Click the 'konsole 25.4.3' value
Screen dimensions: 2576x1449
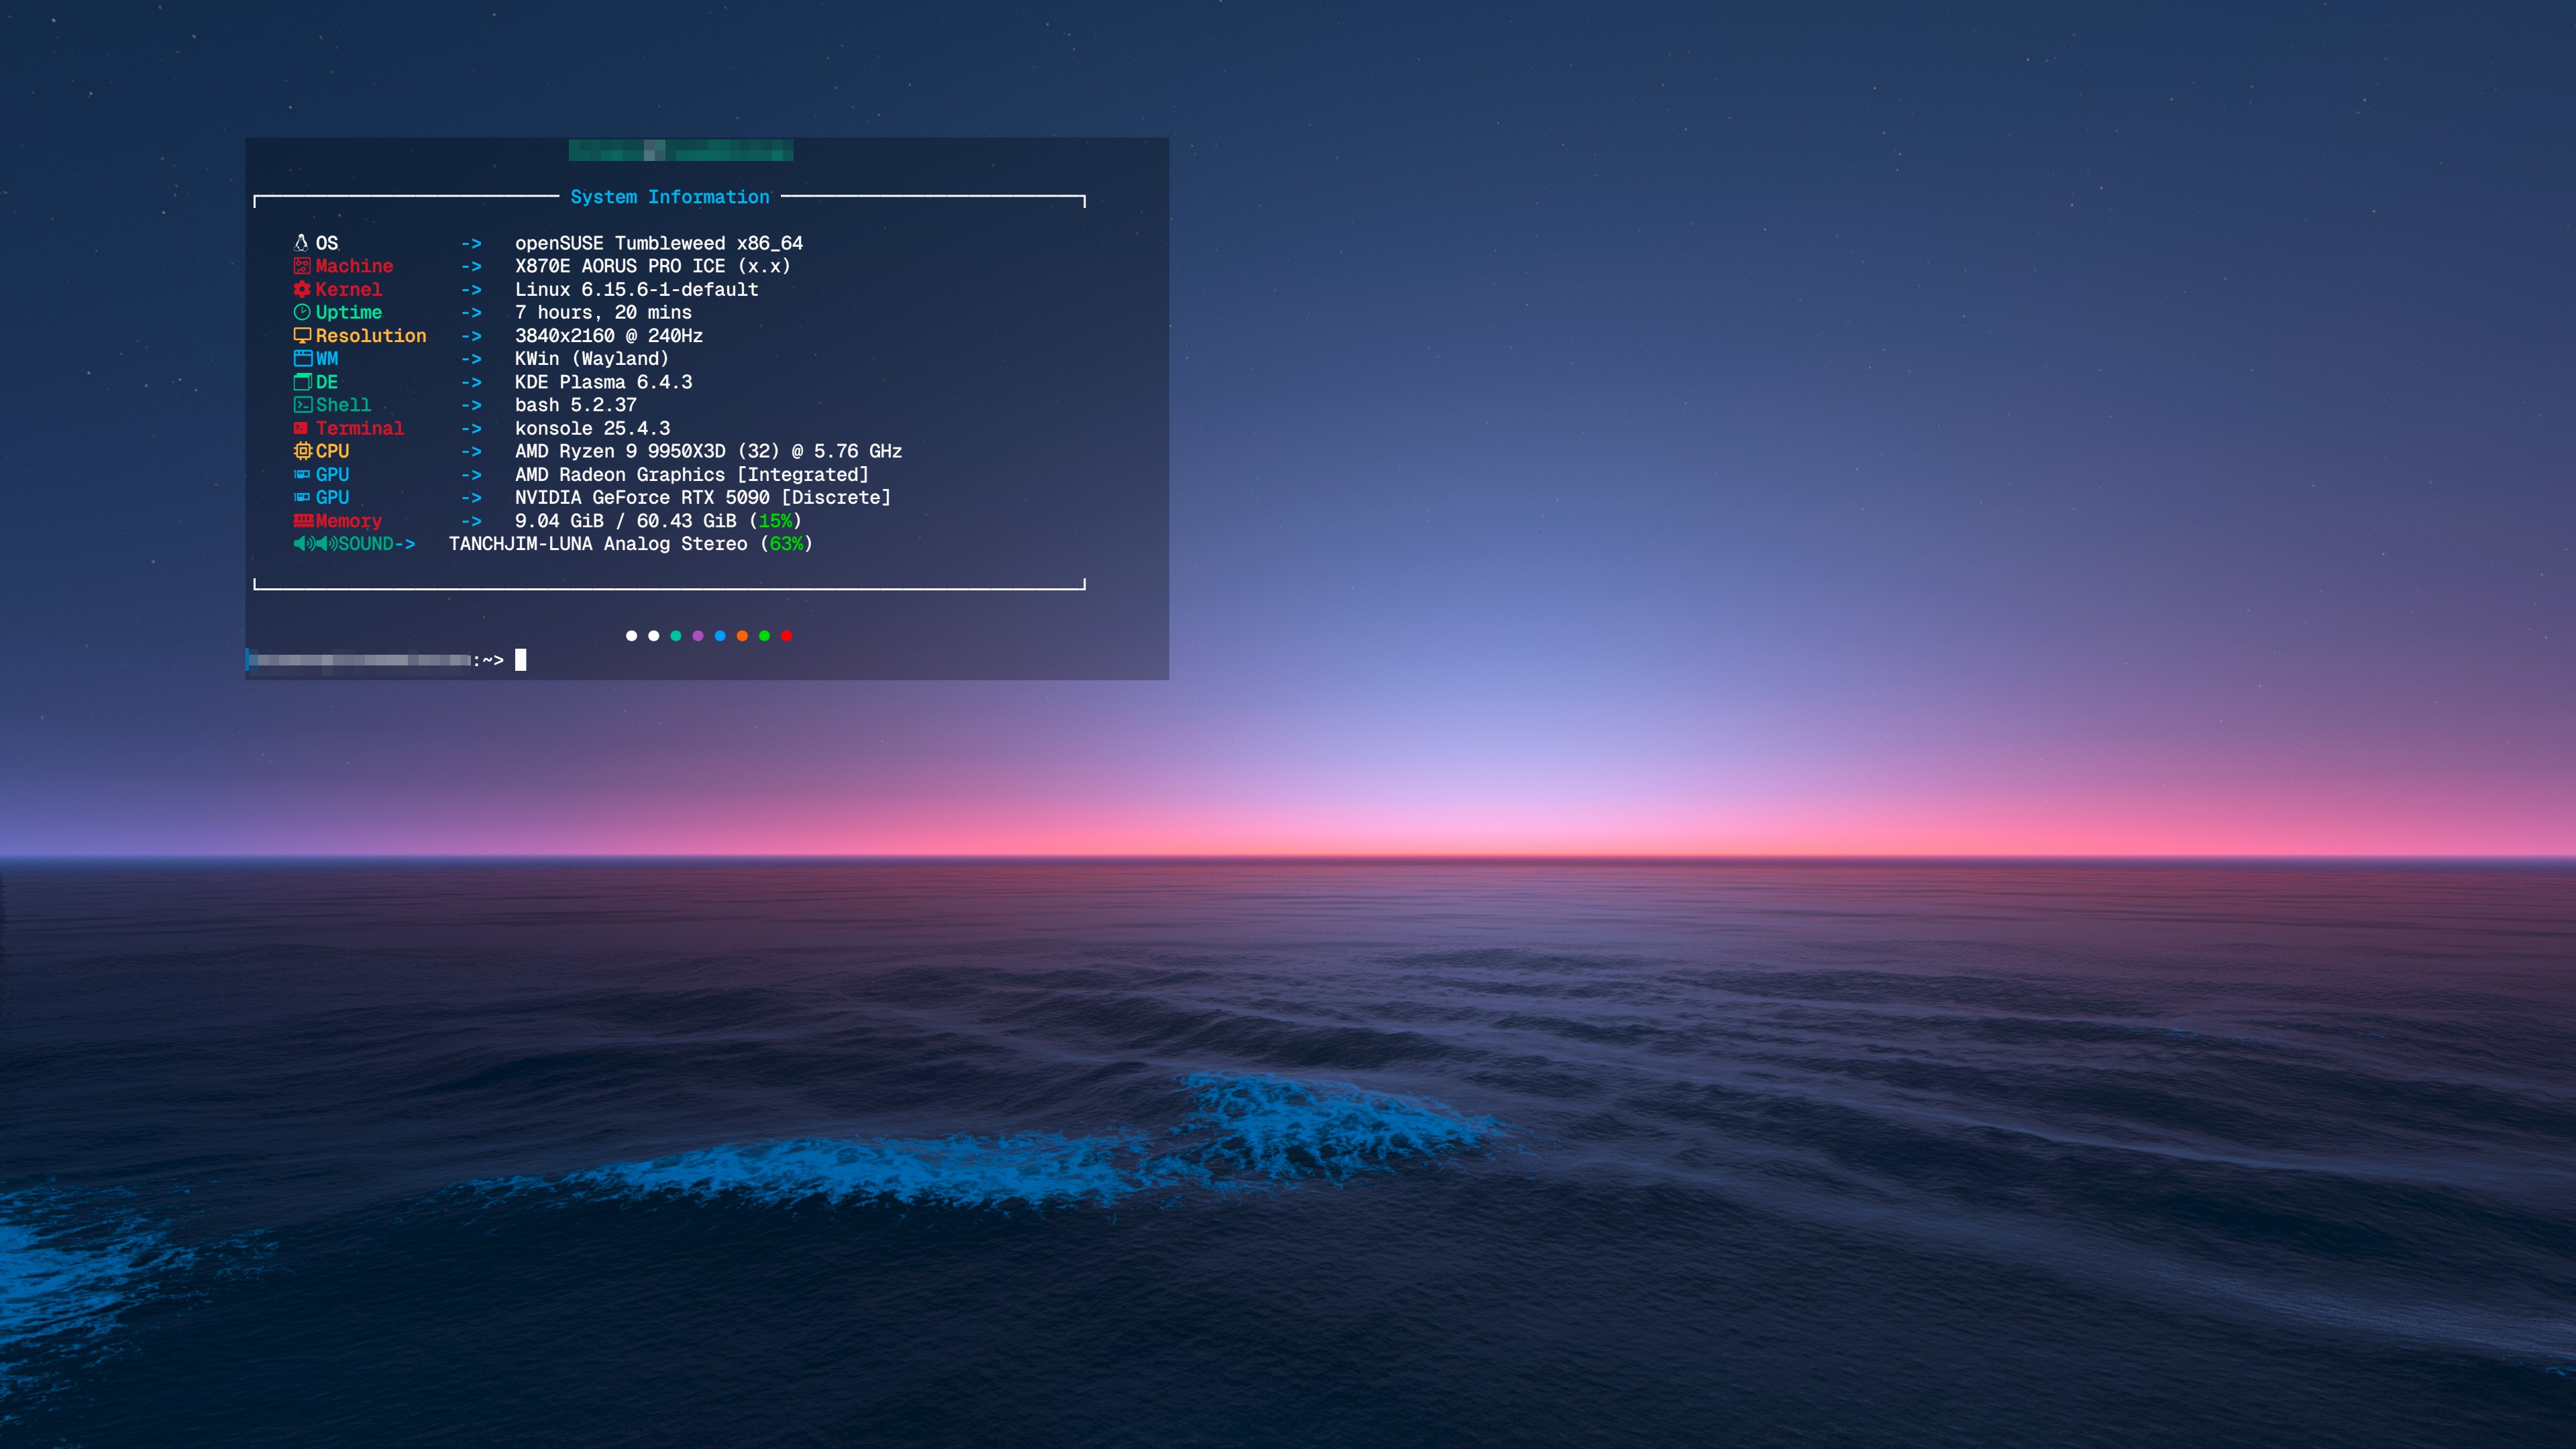pos(592,428)
